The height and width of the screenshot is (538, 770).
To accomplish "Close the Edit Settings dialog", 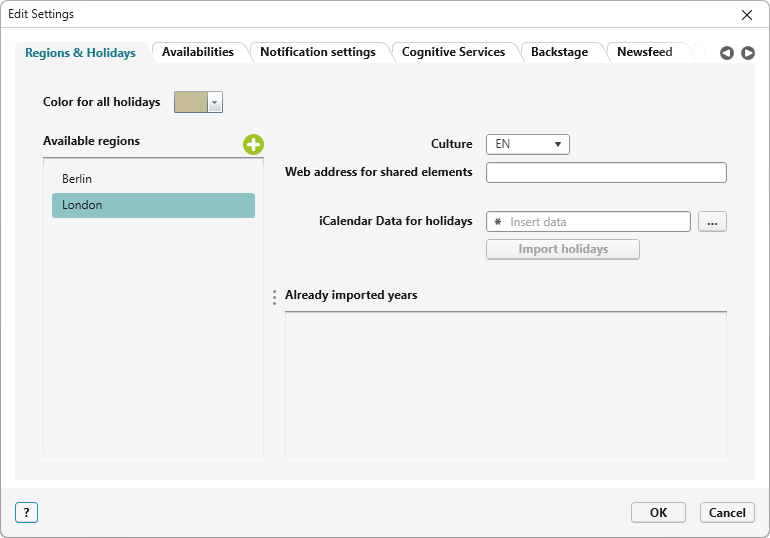I will tap(746, 15).
